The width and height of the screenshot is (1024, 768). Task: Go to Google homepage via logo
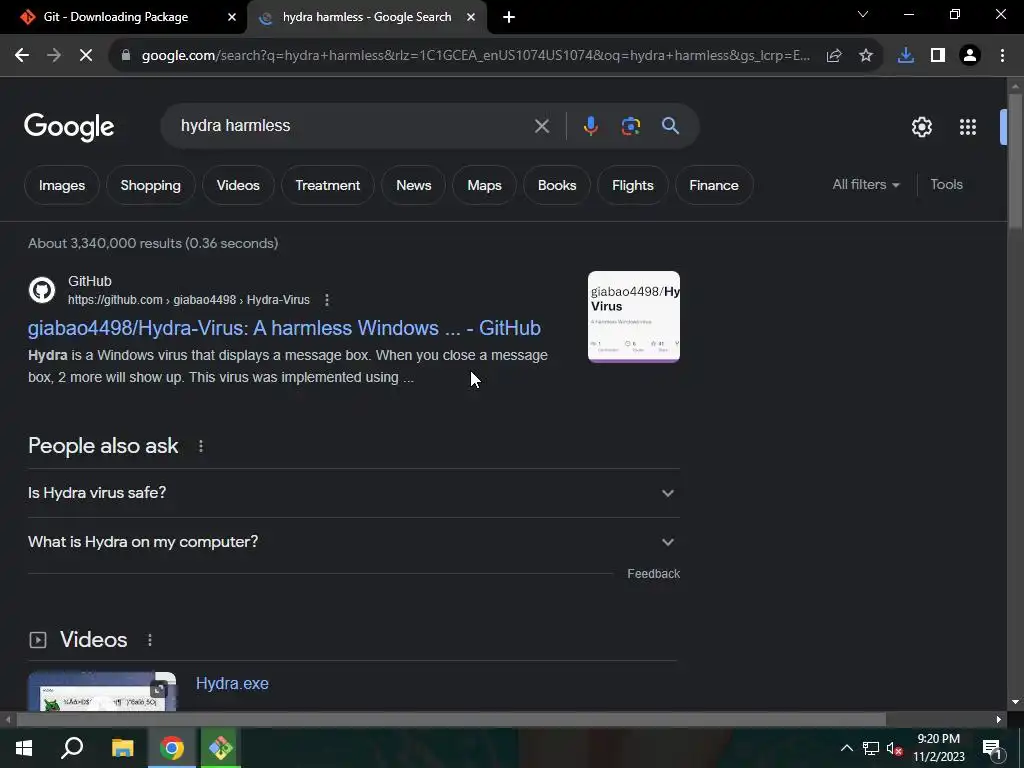pos(69,127)
